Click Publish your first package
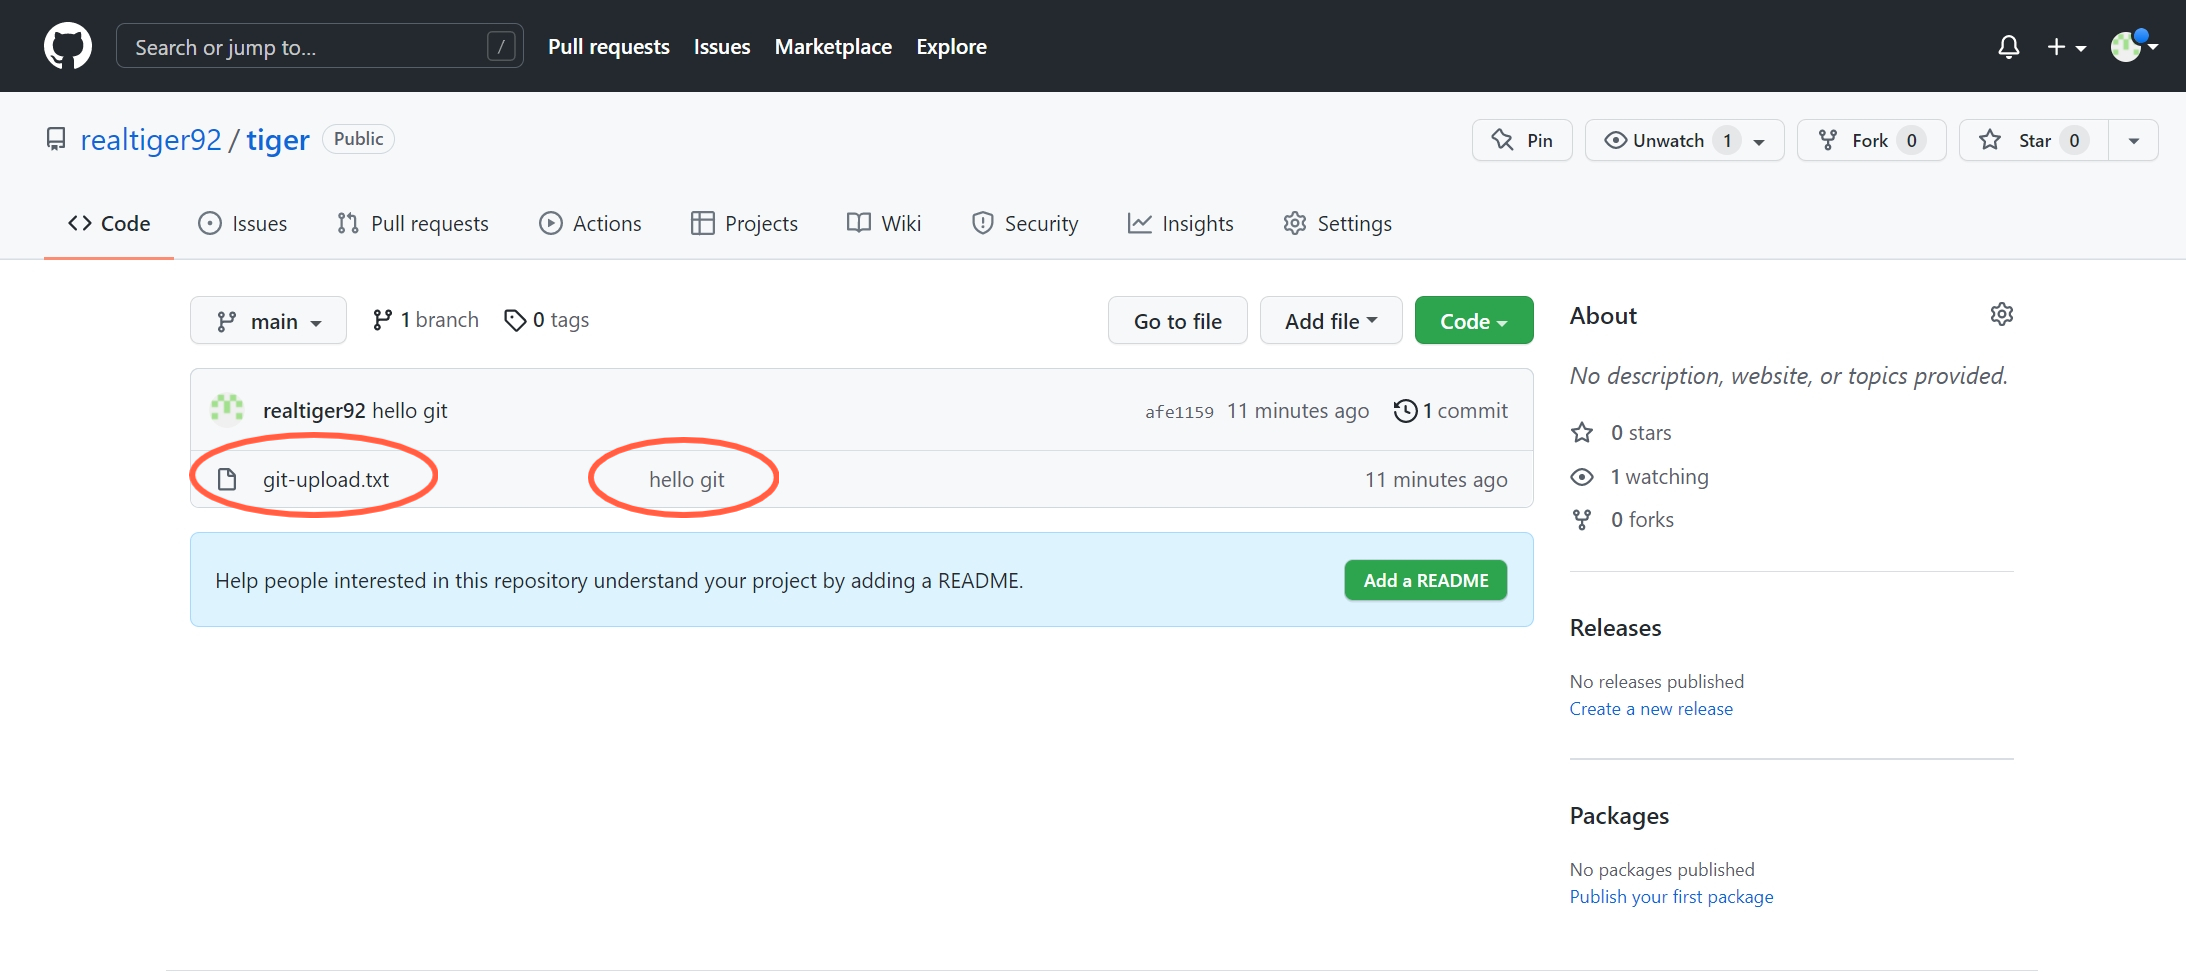Viewport: 2186px width, 974px height. click(x=1671, y=897)
